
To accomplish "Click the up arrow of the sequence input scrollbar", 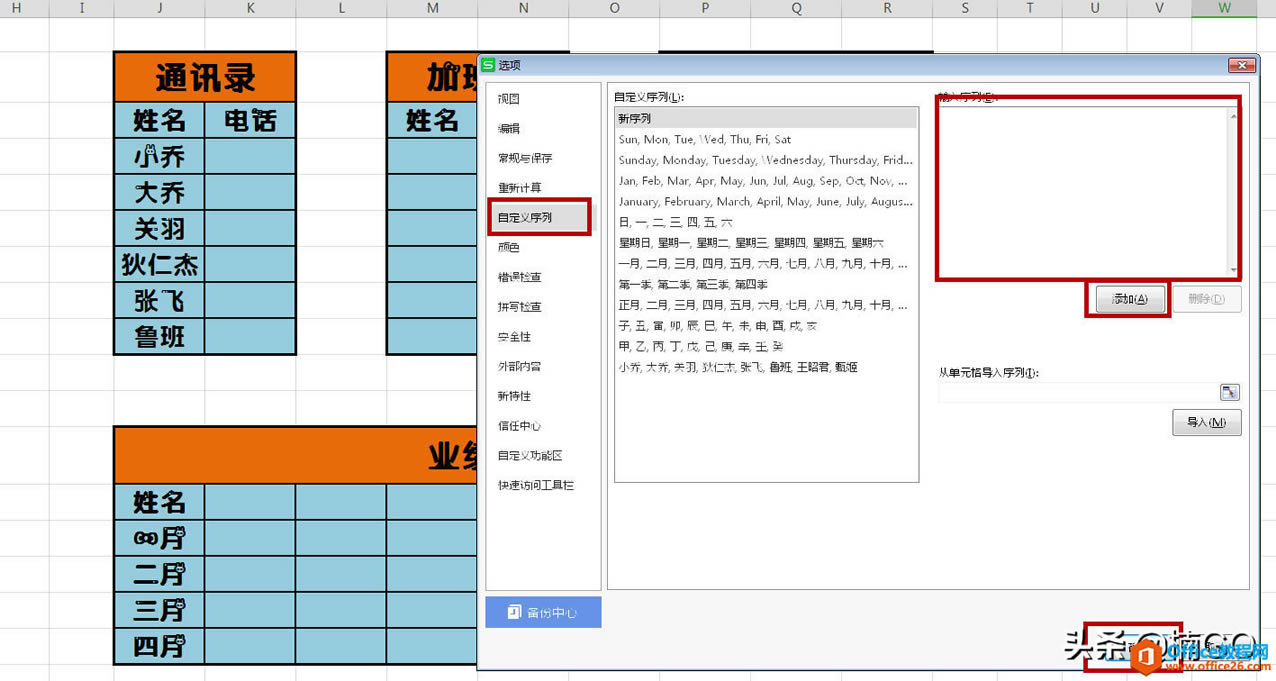I will tap(1234, 115).
